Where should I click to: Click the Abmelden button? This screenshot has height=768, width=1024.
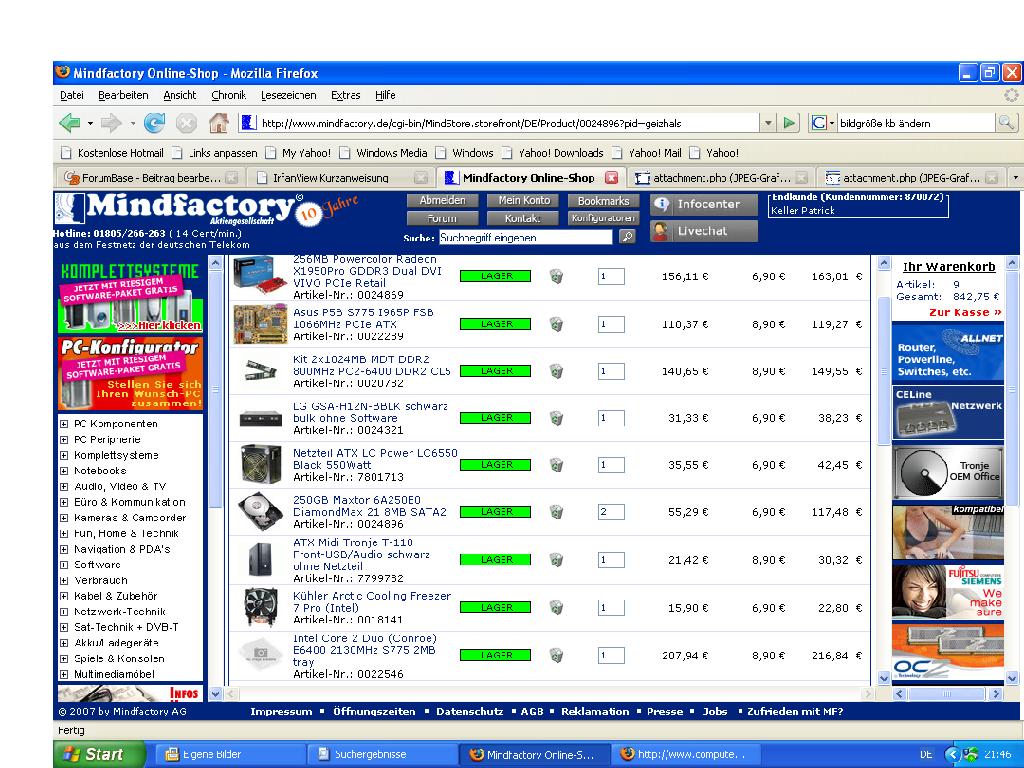tap(443, 200)
